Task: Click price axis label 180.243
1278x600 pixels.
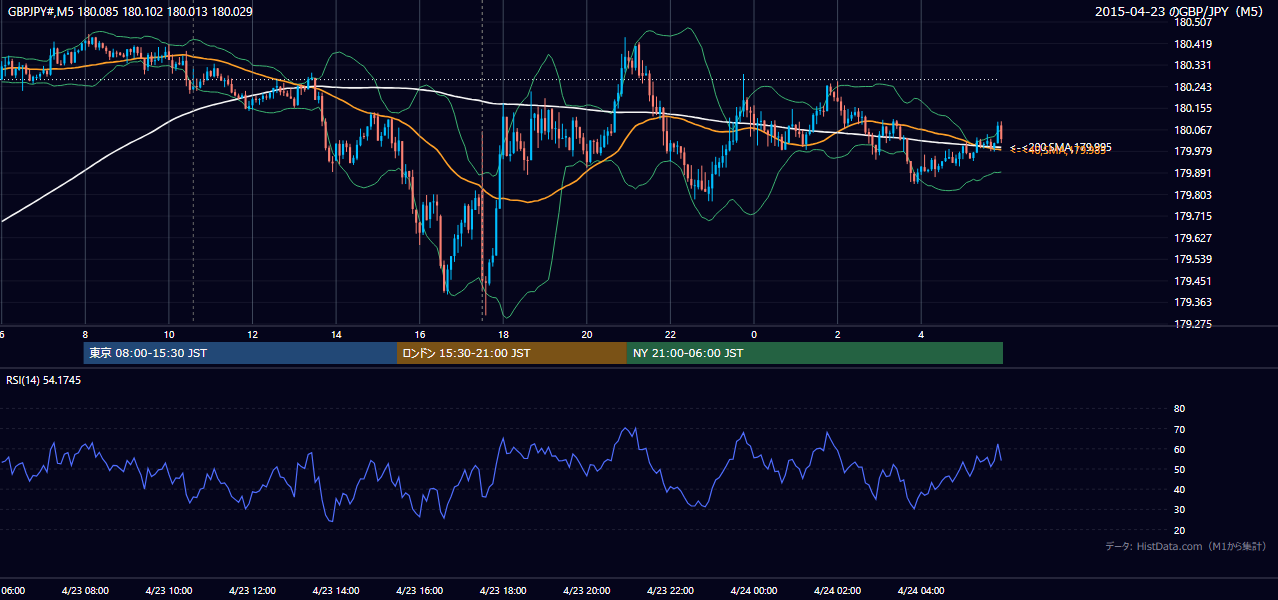Action: (1194, 87)
